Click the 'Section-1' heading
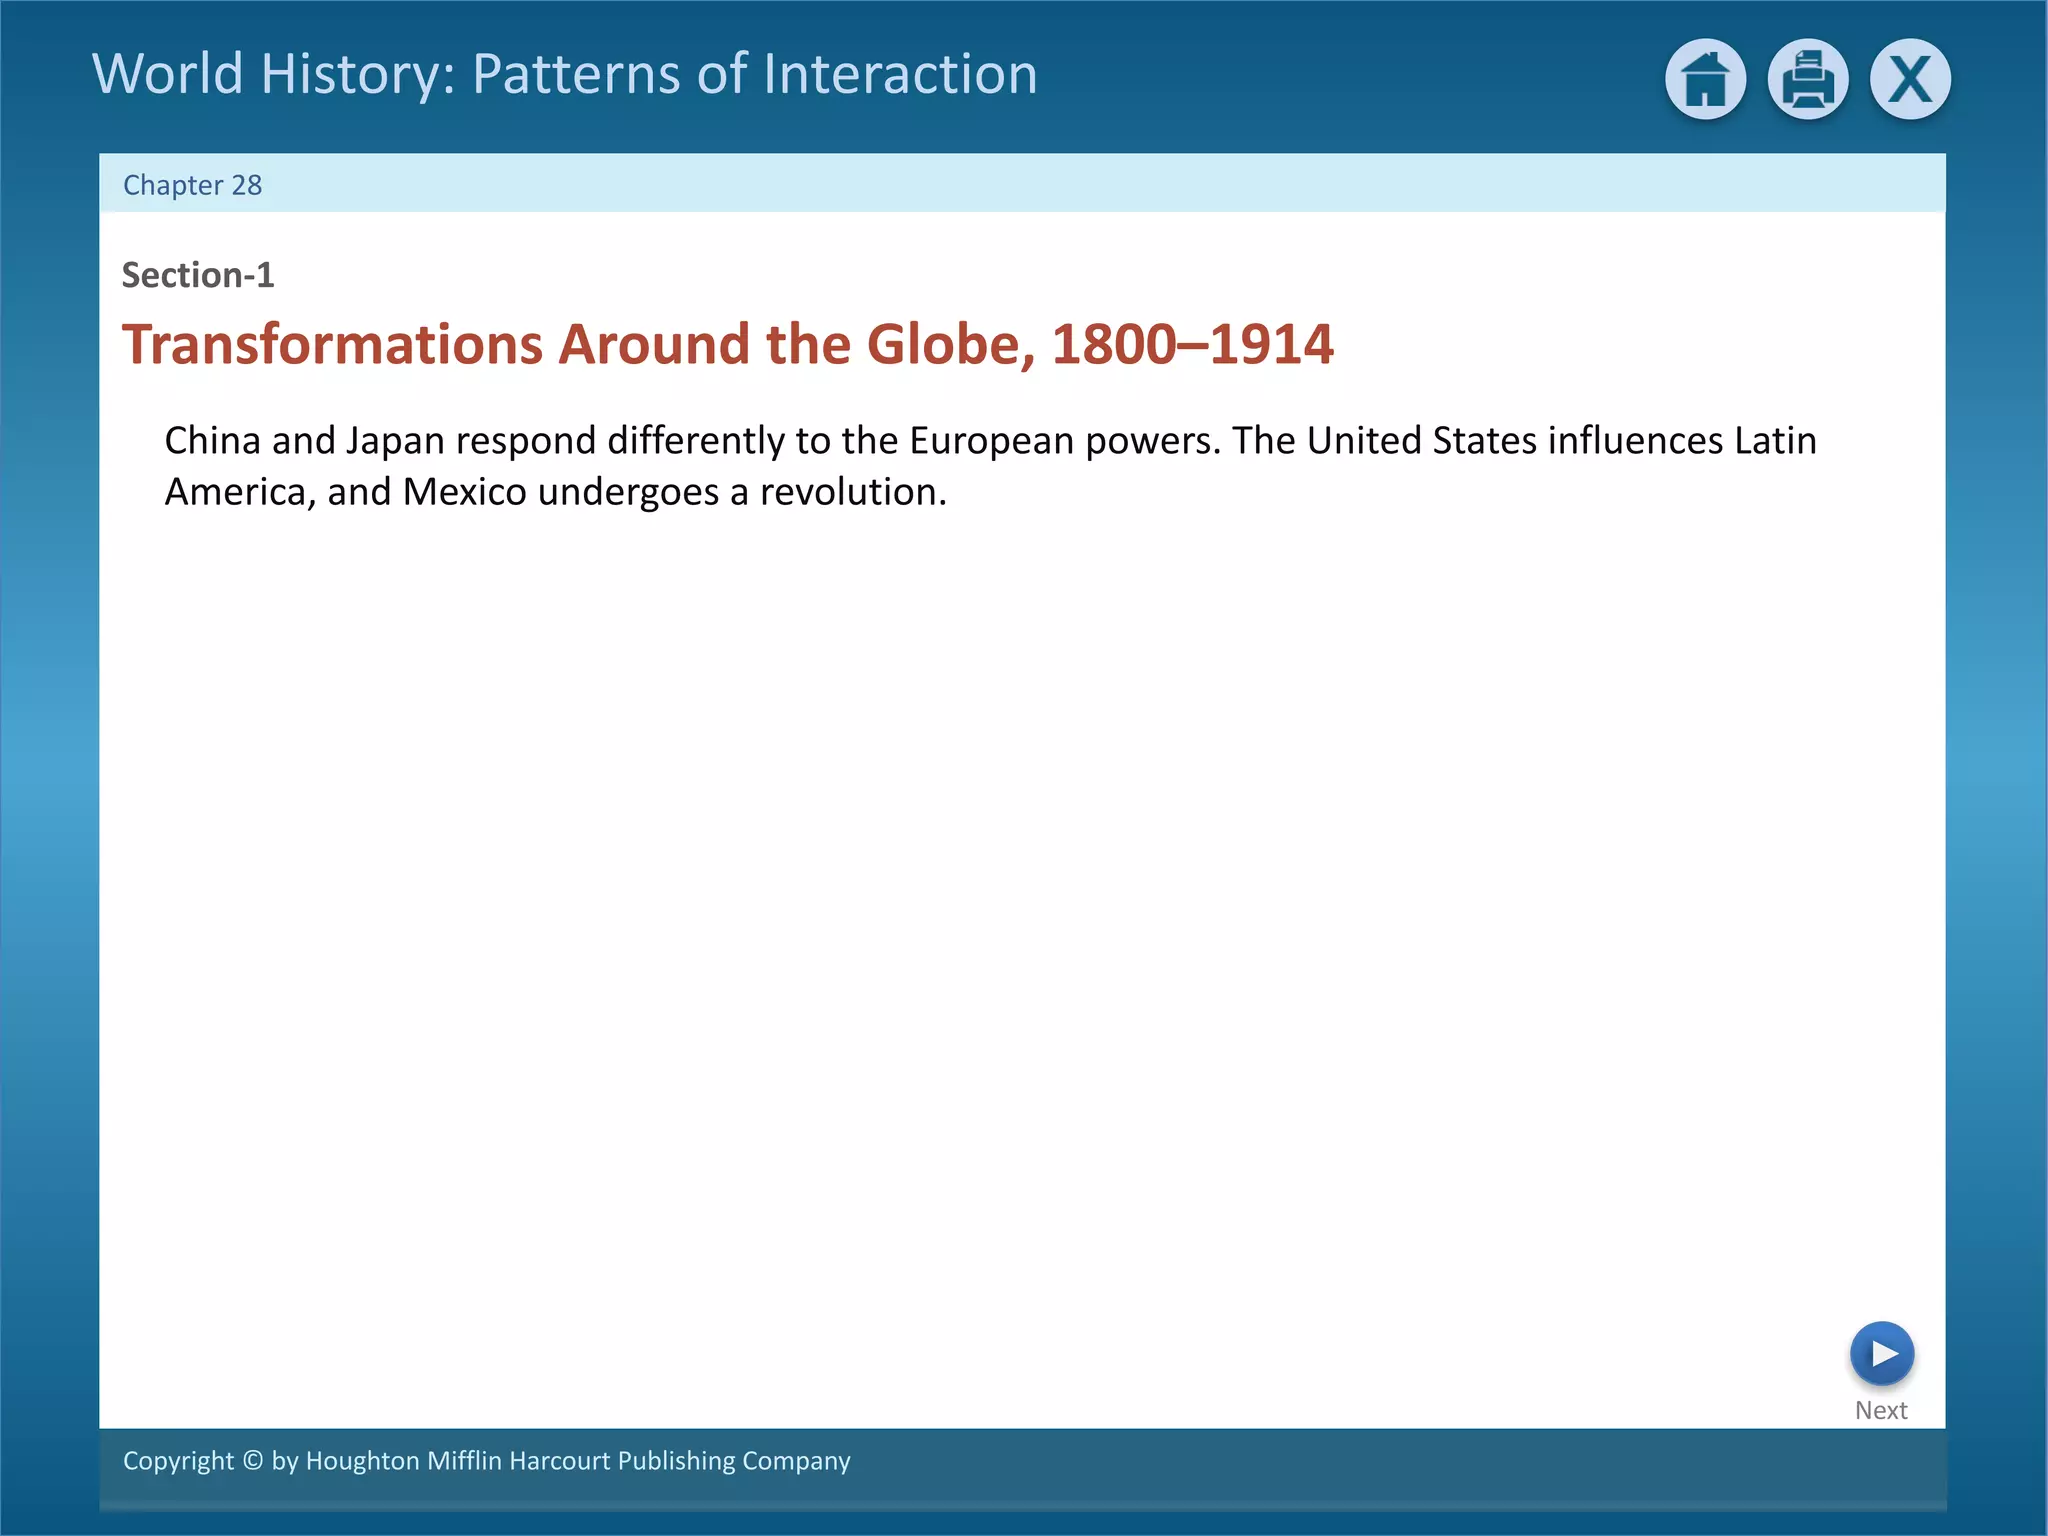Screen dimensions: 2048x1536 click(x=198, y=275)
